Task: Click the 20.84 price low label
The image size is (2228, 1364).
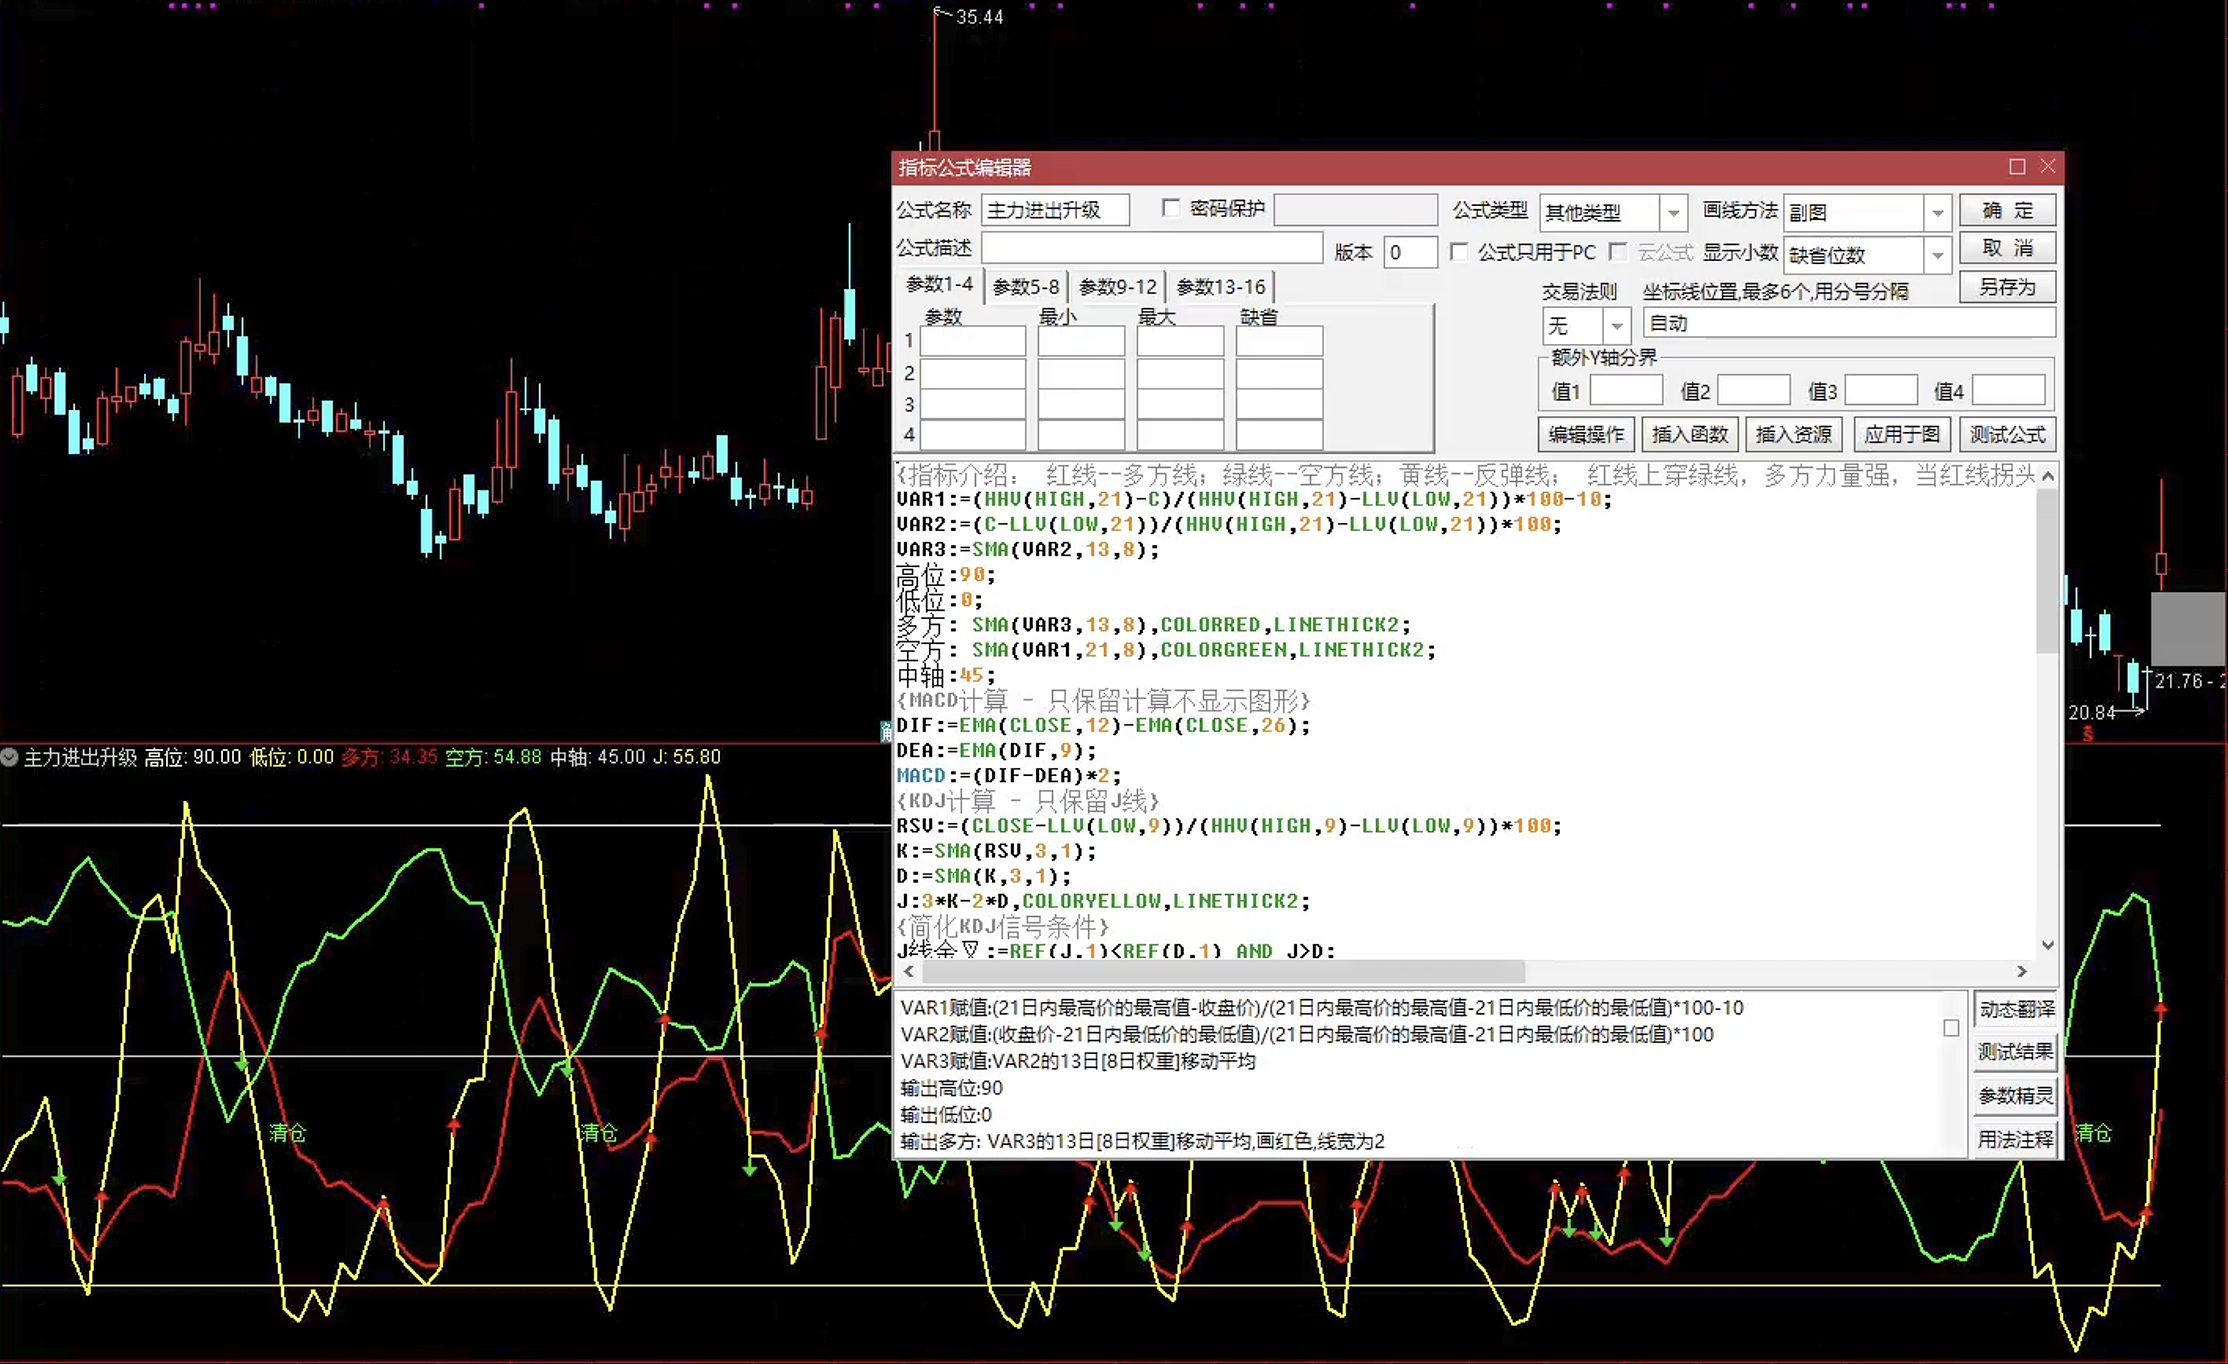Action: tap(2092, 712)
